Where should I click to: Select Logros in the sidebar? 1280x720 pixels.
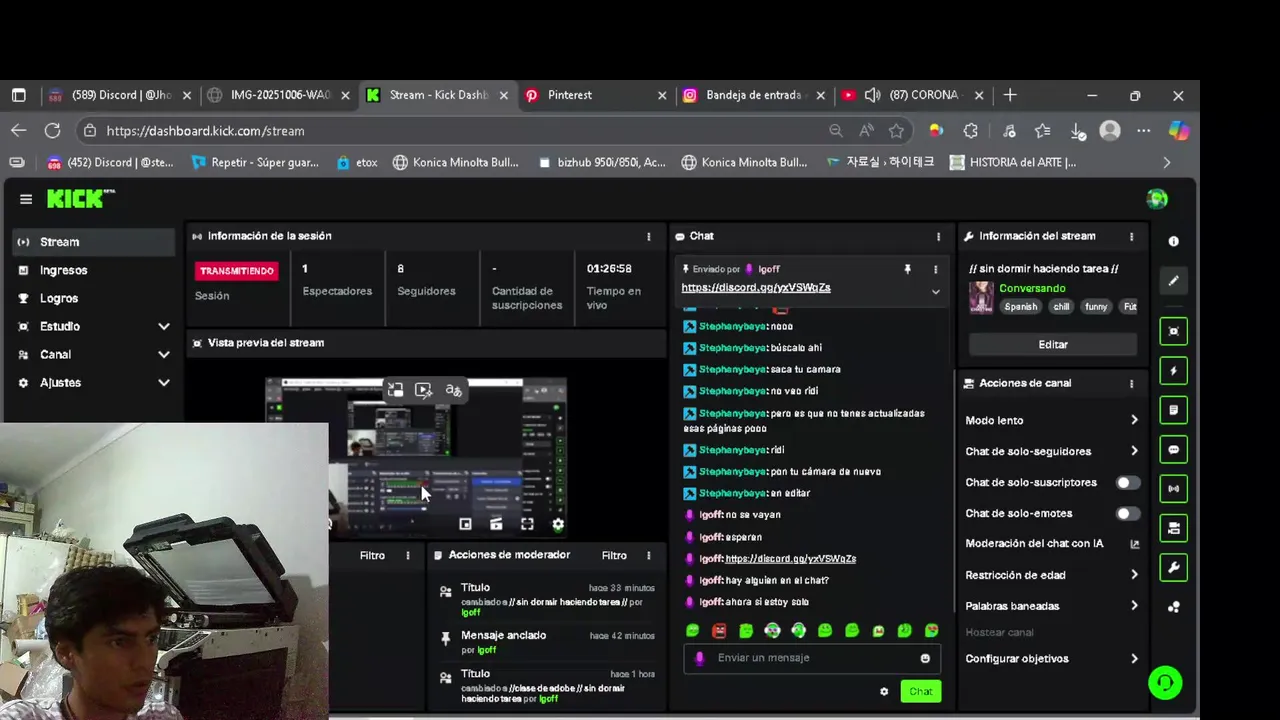[x=95, y=298]
